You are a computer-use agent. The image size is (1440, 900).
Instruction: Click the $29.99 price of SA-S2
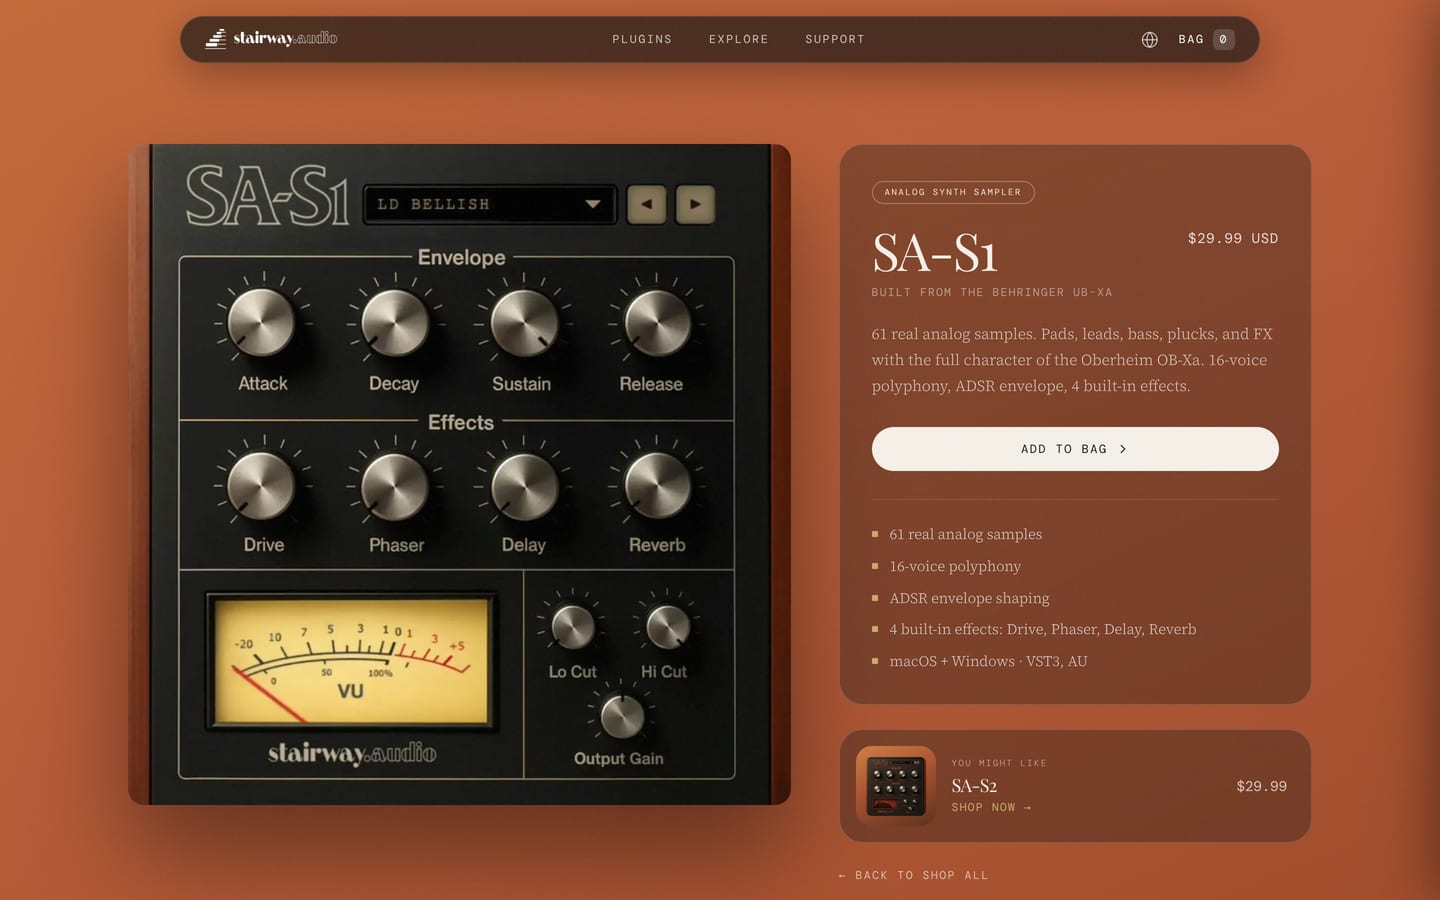[1262, 786]
